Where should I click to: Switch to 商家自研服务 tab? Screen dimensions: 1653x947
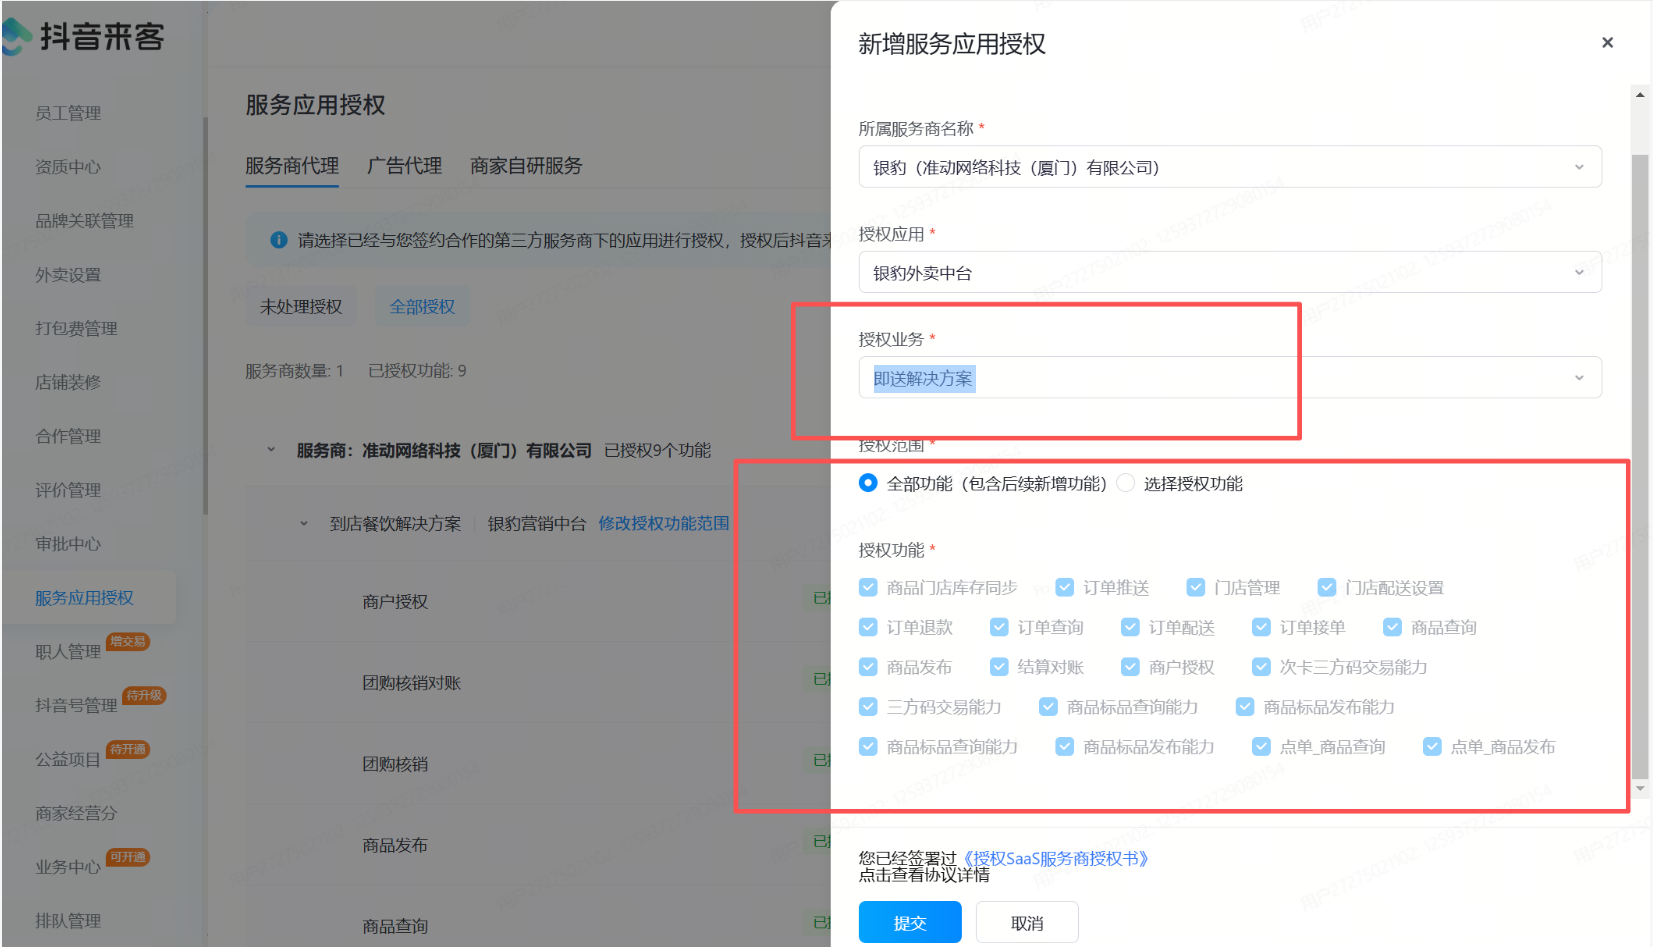pyautogui.click(x=526, y=166)
